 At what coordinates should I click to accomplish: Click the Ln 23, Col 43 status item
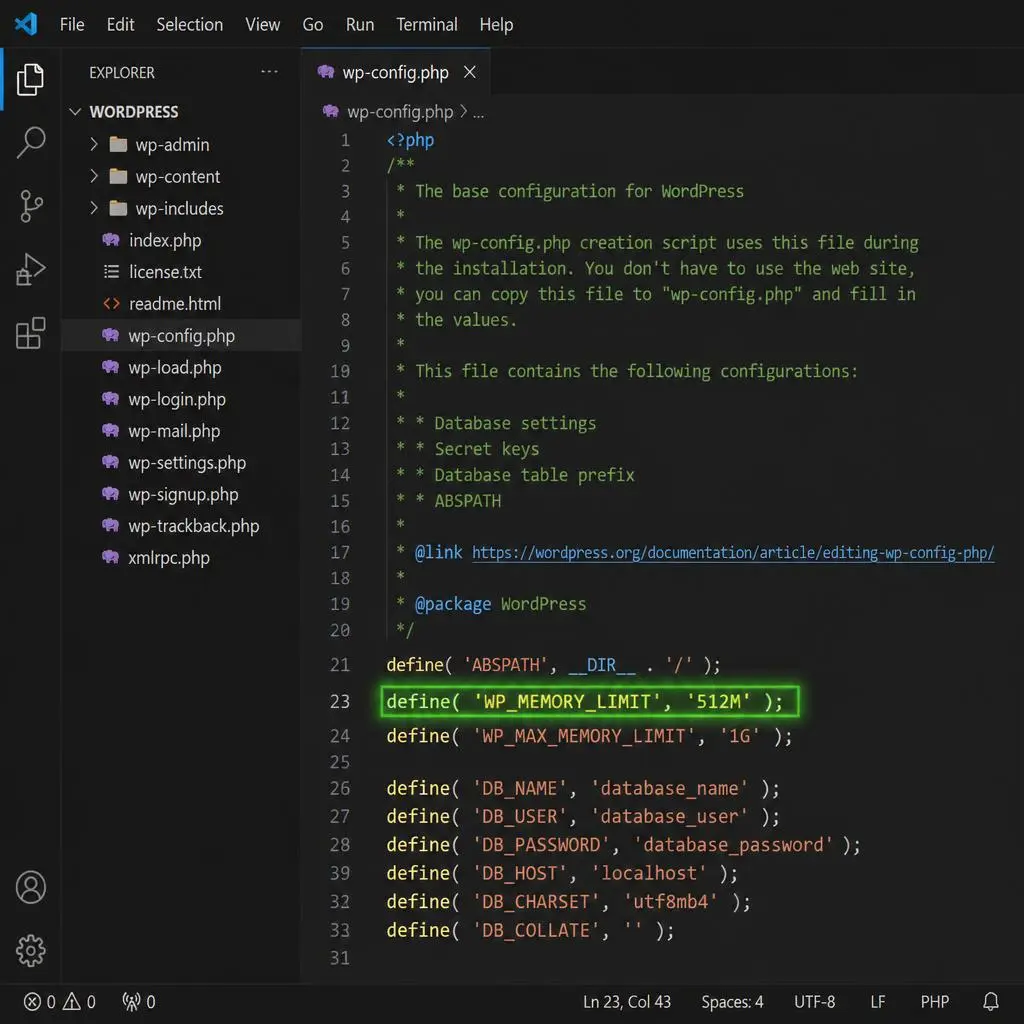pos(626,1002)
